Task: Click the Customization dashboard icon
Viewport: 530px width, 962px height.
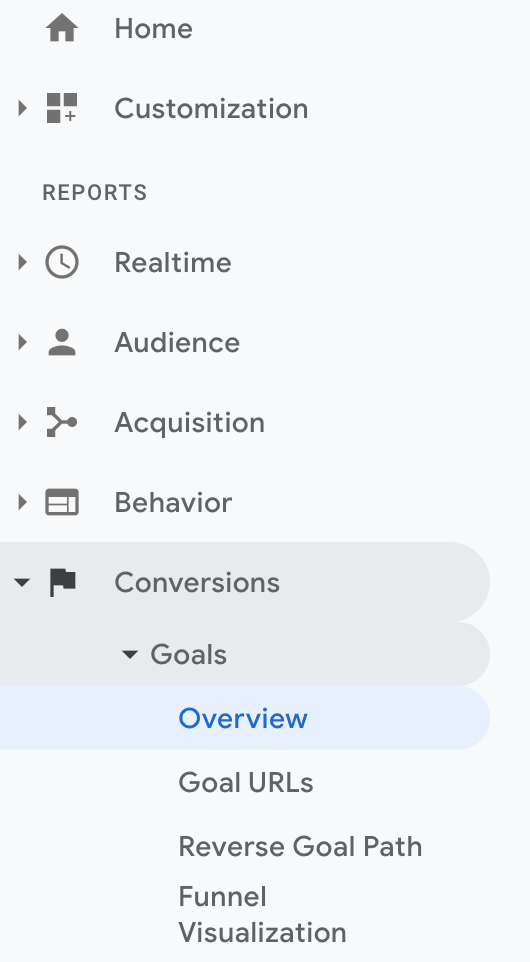Action: click(62, 108)
